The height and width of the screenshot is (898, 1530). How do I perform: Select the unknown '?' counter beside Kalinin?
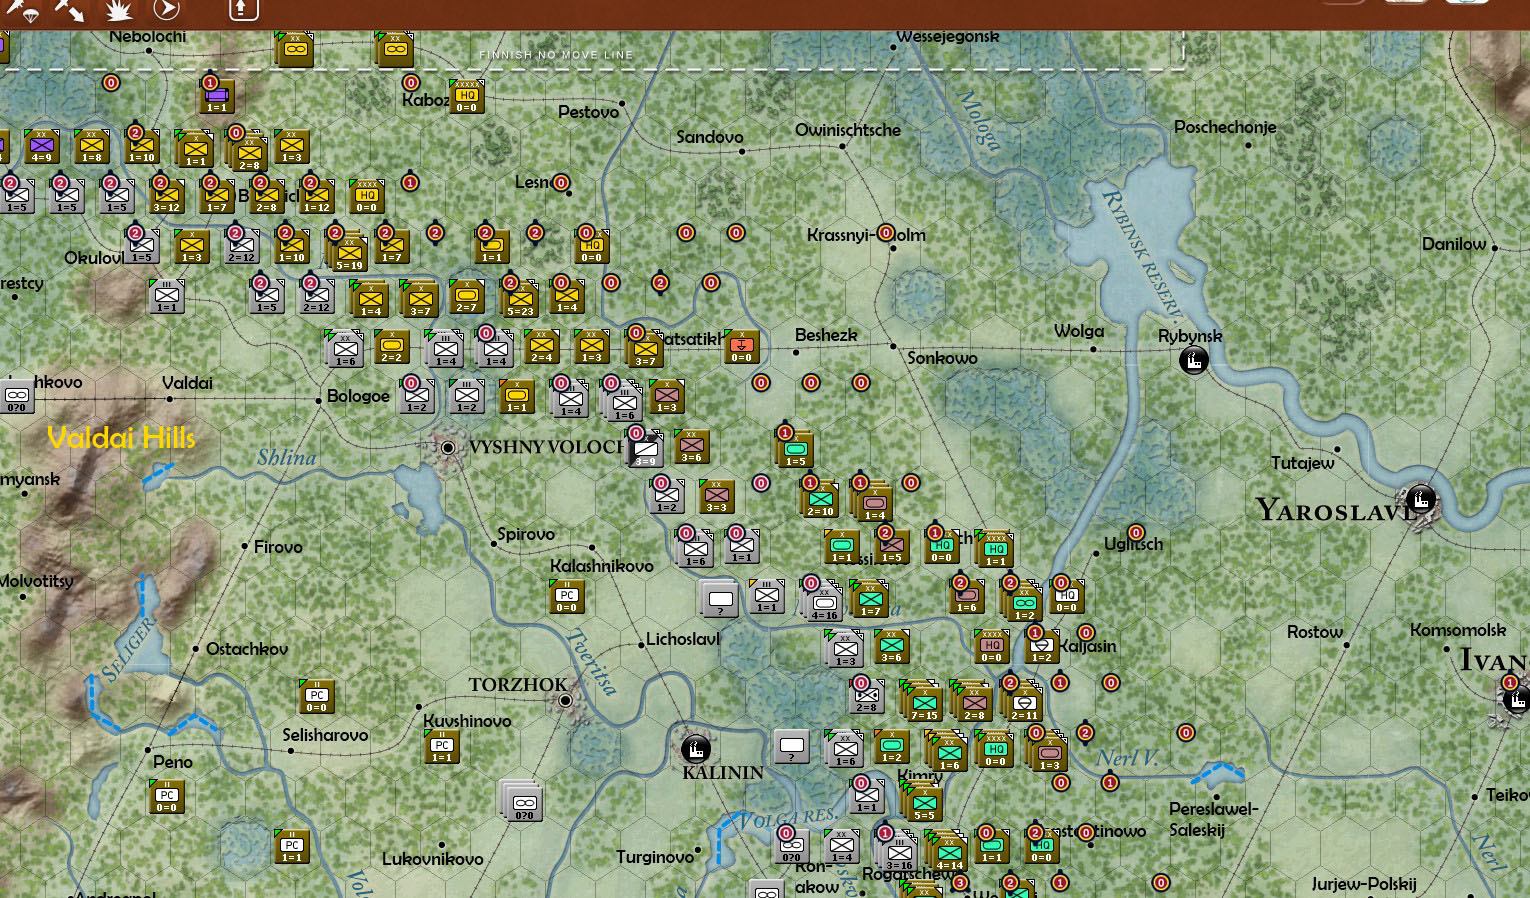[x=792, y=747]
